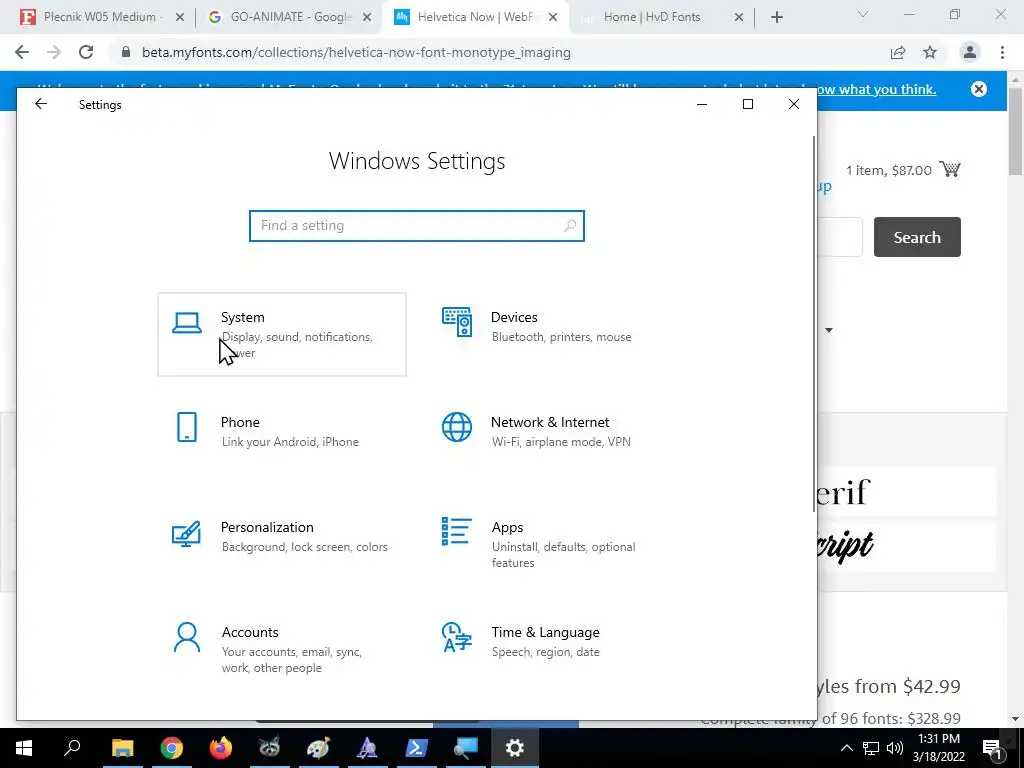The width and height of the screenshot is (1024, 768).
Task: Reload the page in Chrome
Action: pos(86,52)
